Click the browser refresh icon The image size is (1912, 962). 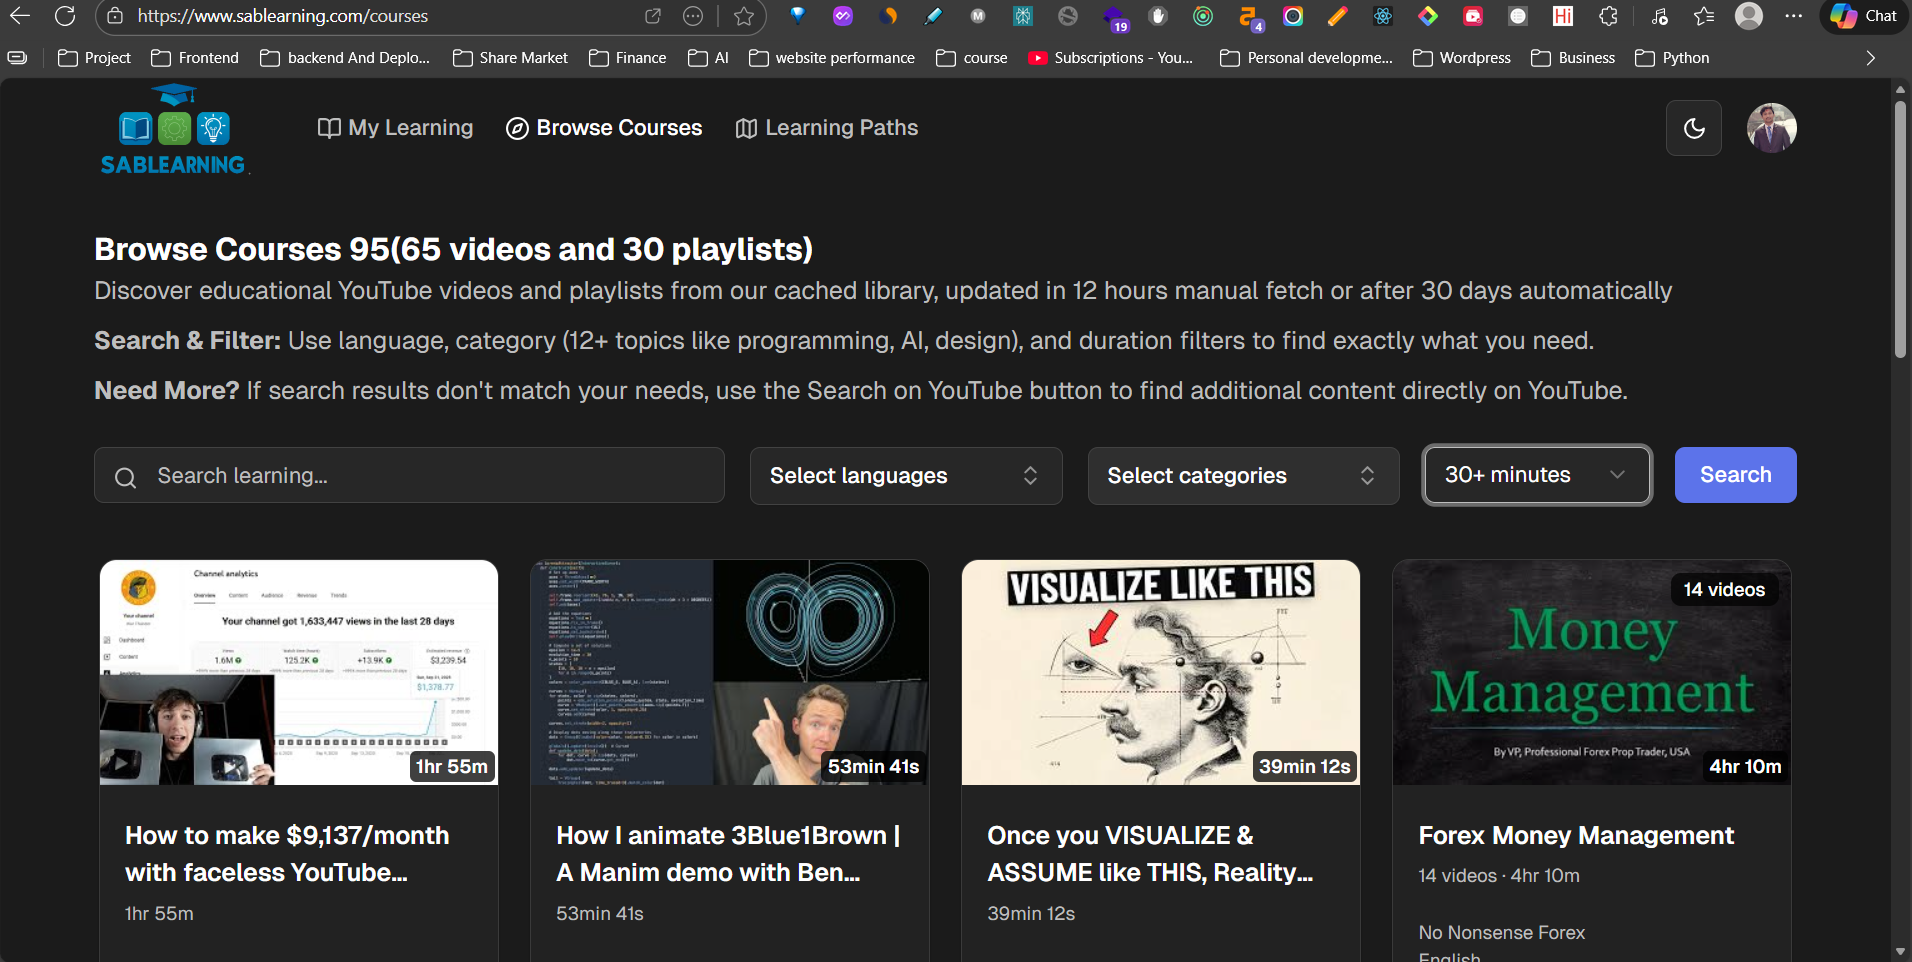65,16
